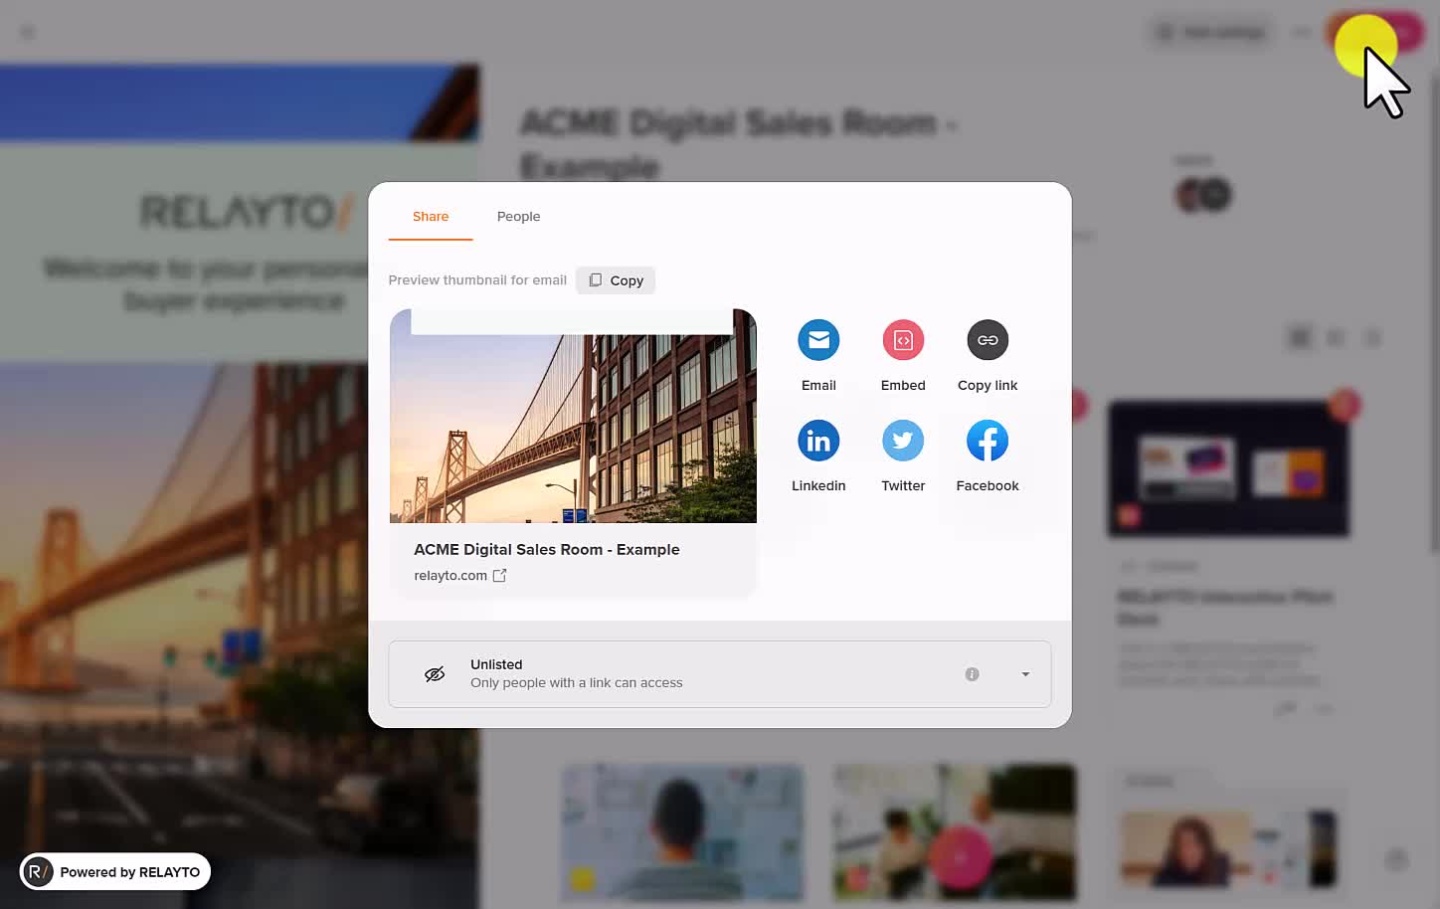This screenshot has width=1440, height=909.
Task: Share on Facebook
Action: pos(987,441)
